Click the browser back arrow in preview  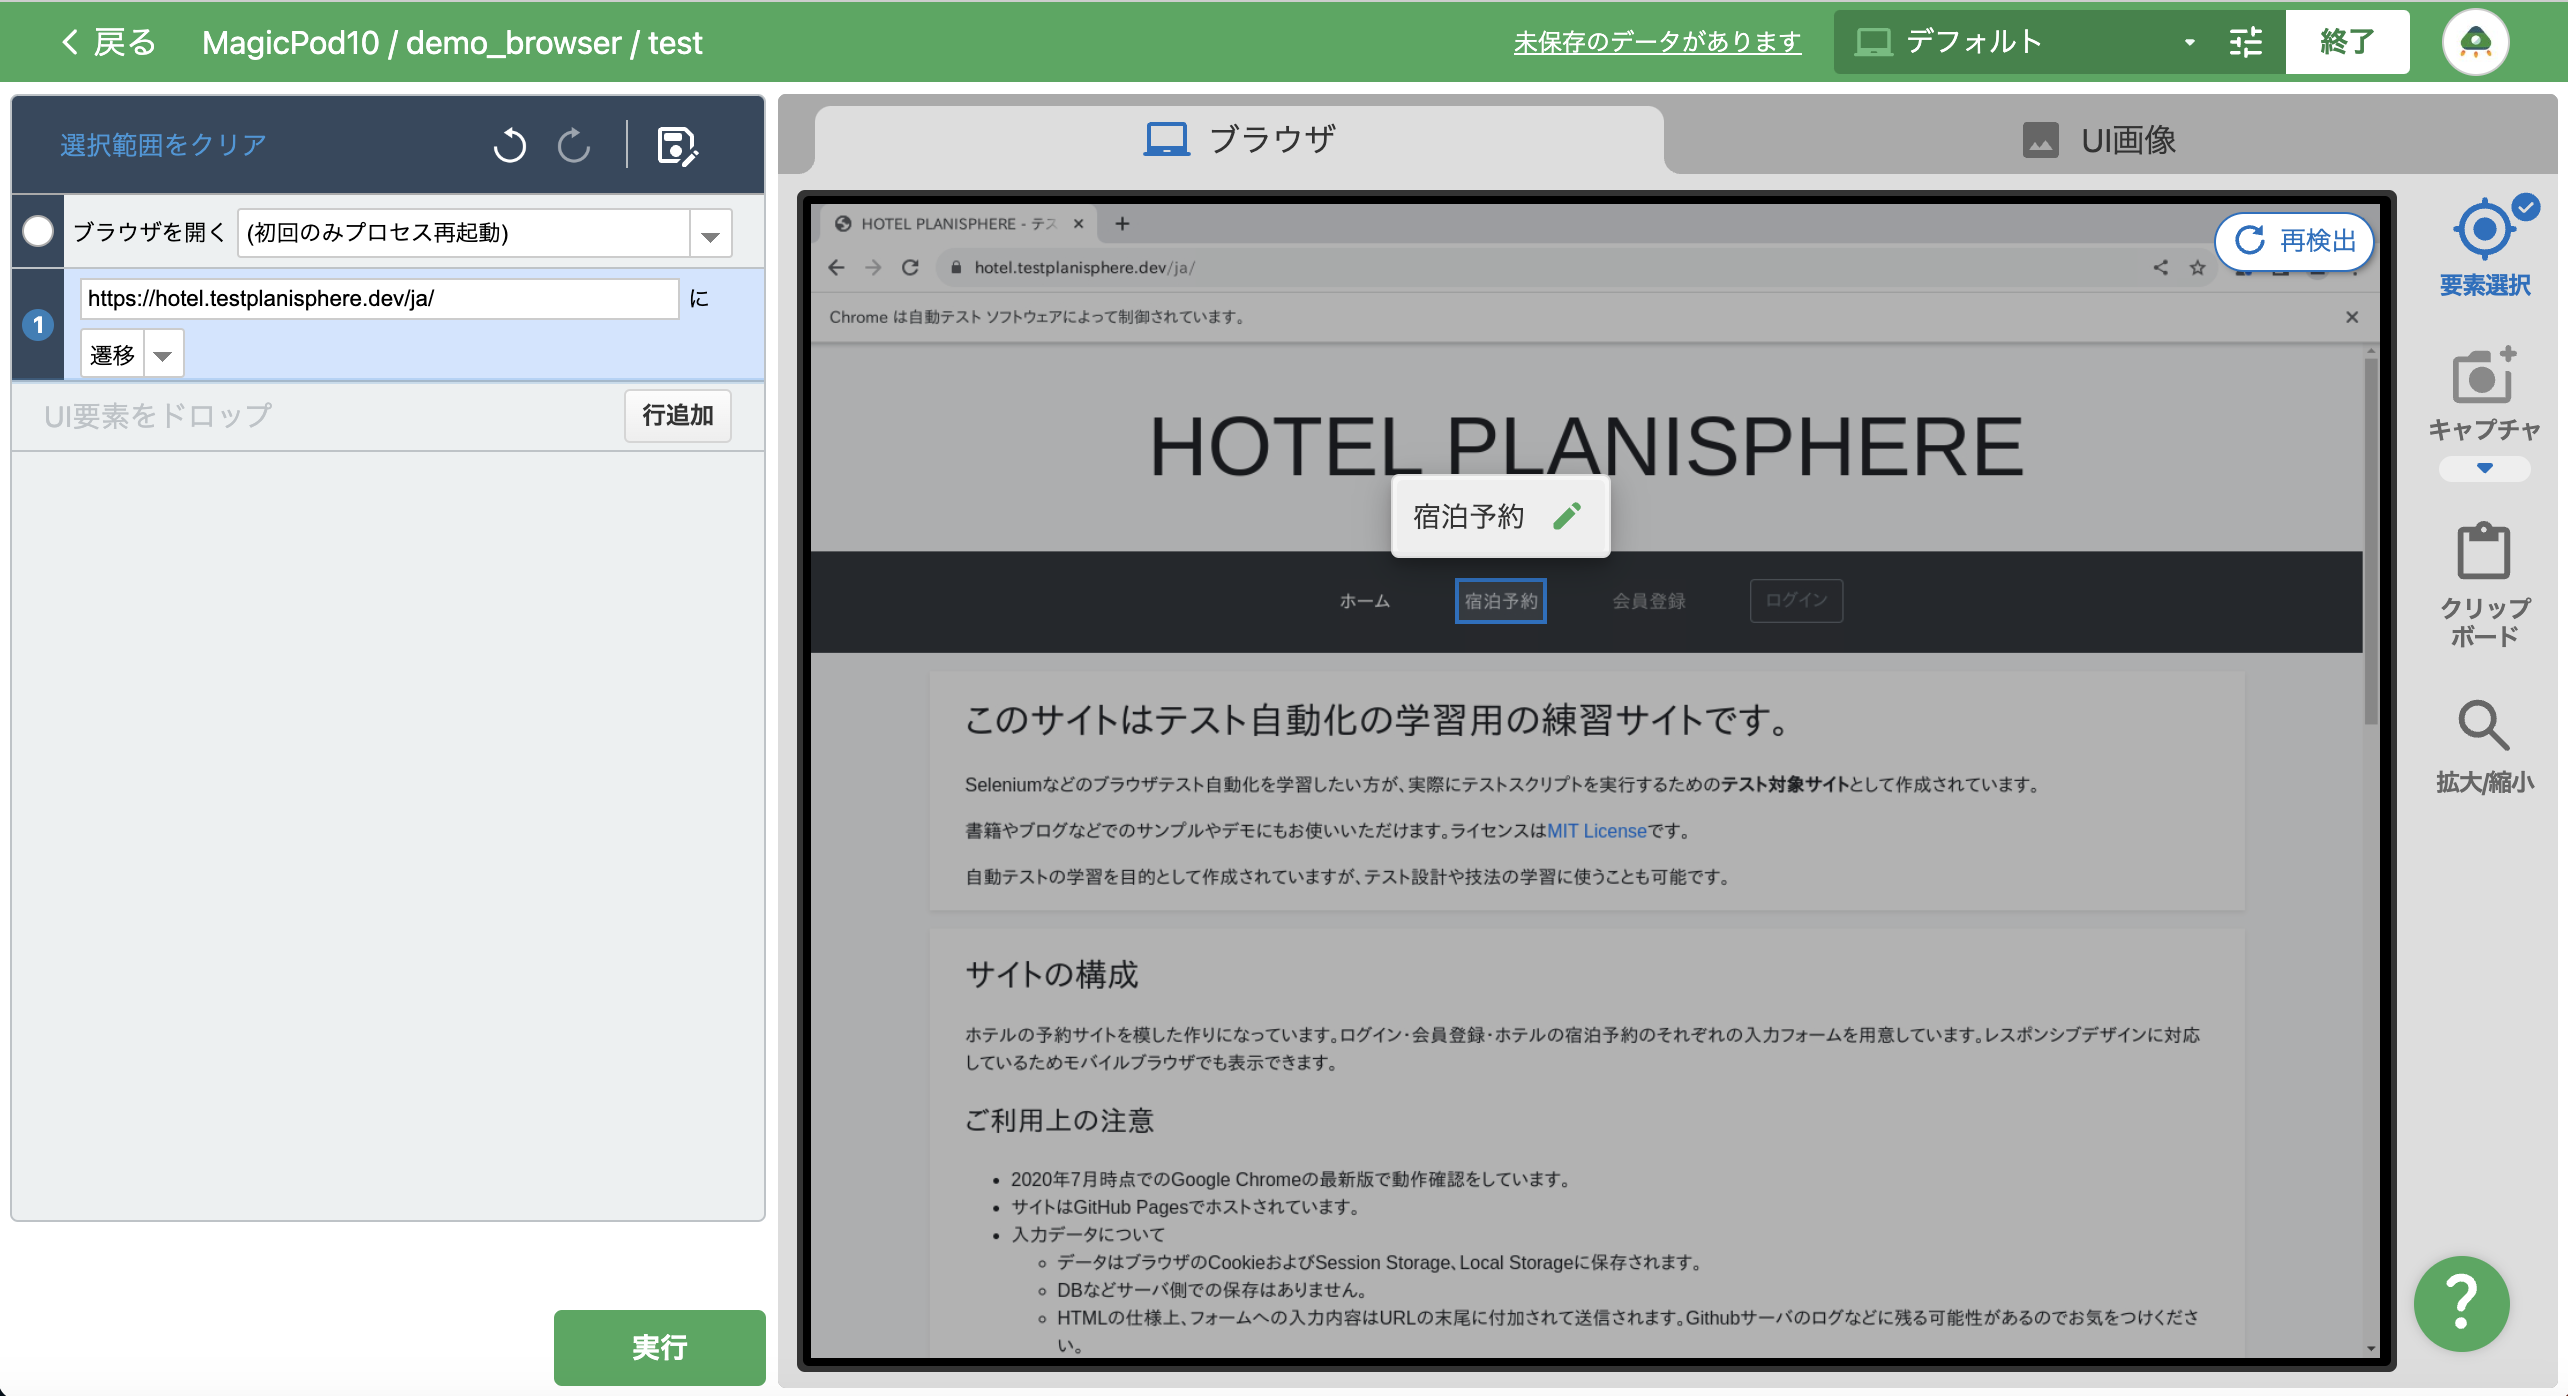point(837,268)
